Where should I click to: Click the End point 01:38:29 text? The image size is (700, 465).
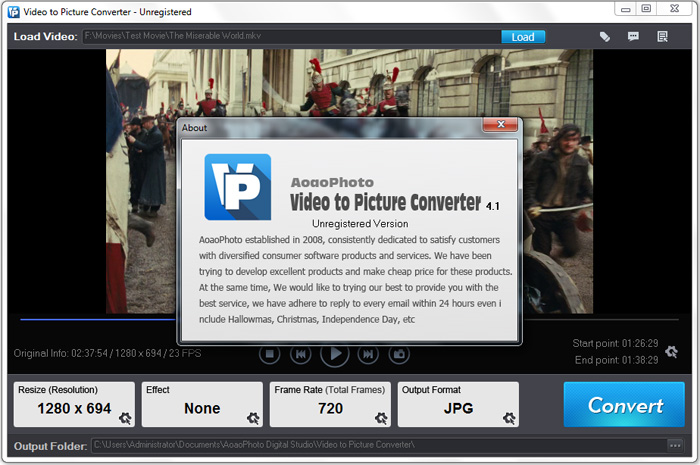[x=617, y=360]
